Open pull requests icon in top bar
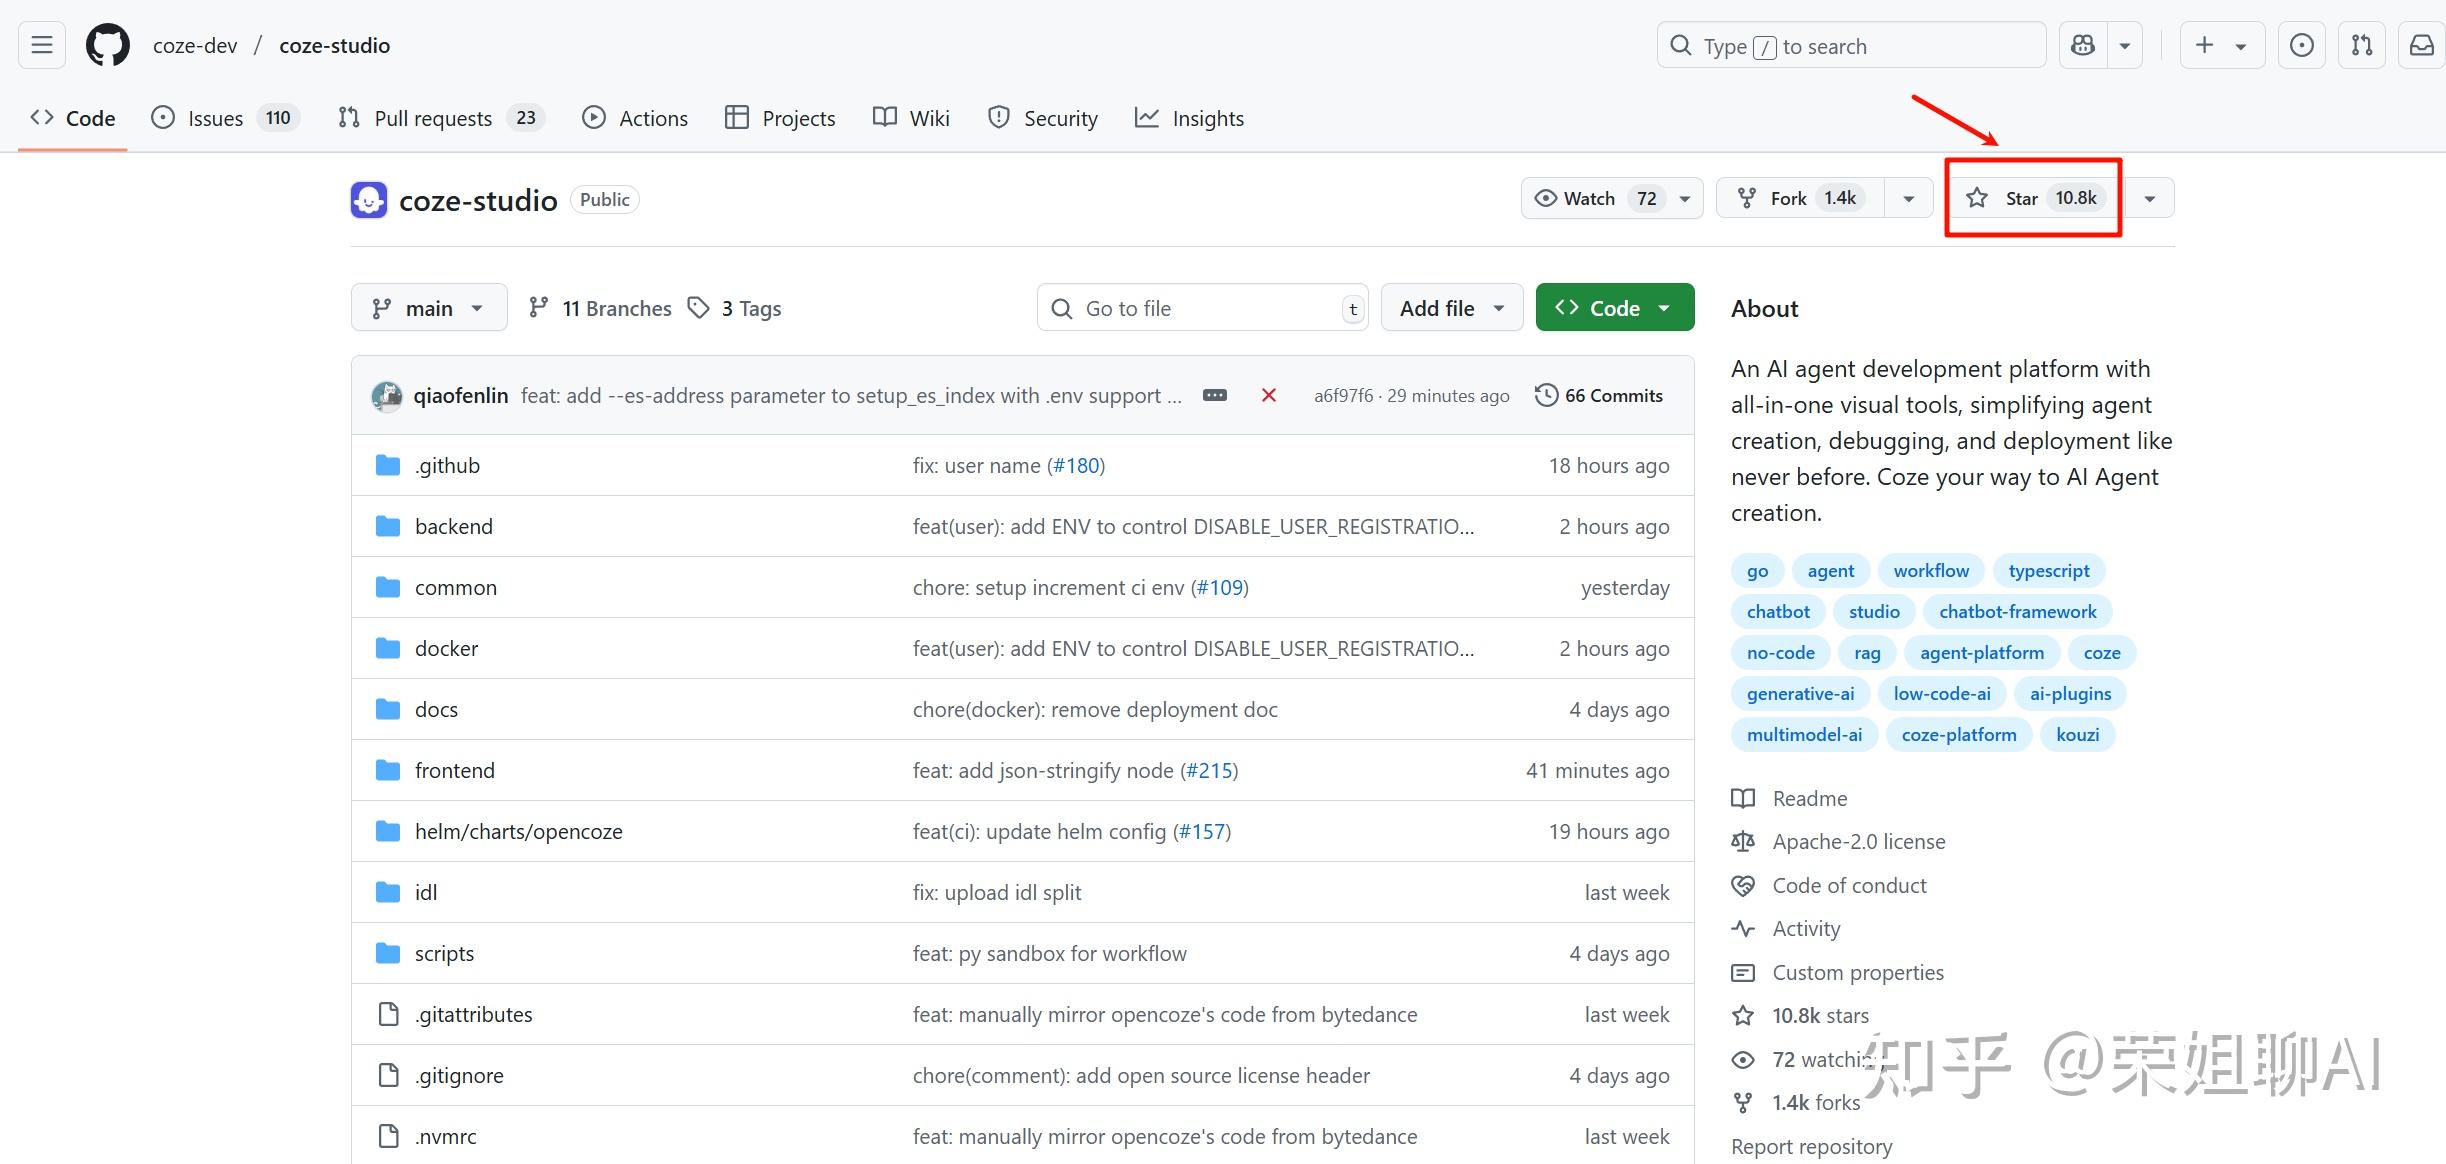The height and width of the screenshot is (1164, 2446). click(2361, 46)
